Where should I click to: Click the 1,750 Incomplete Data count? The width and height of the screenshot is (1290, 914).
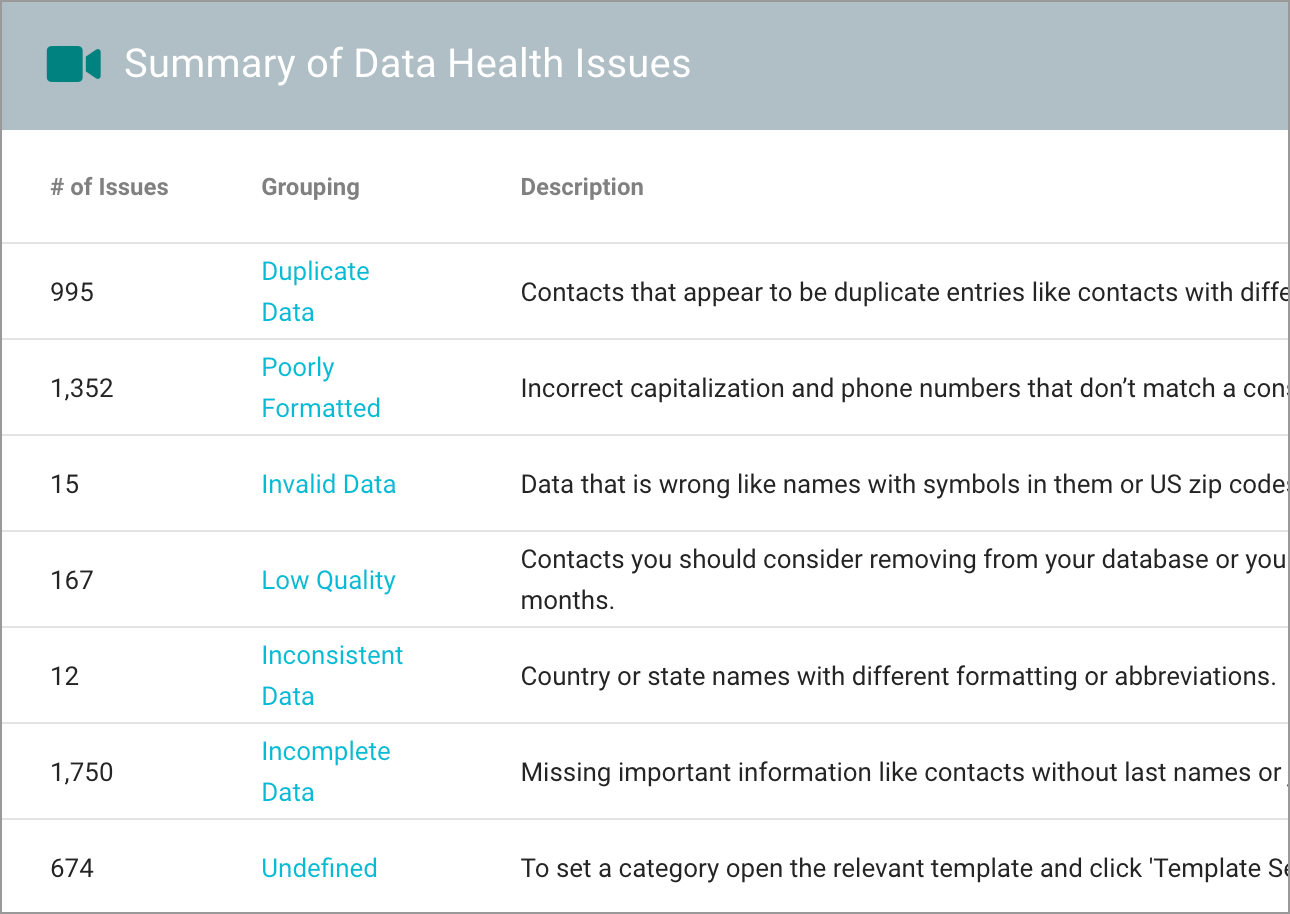pos(82,771)
